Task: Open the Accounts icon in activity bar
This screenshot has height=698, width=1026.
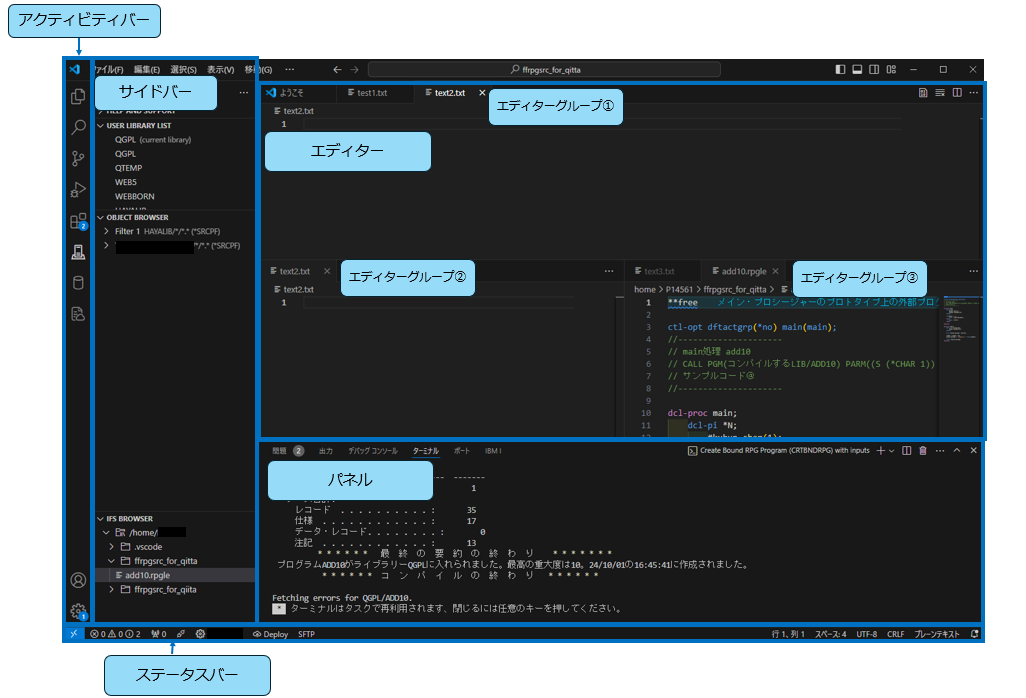Action: (78, 580)
